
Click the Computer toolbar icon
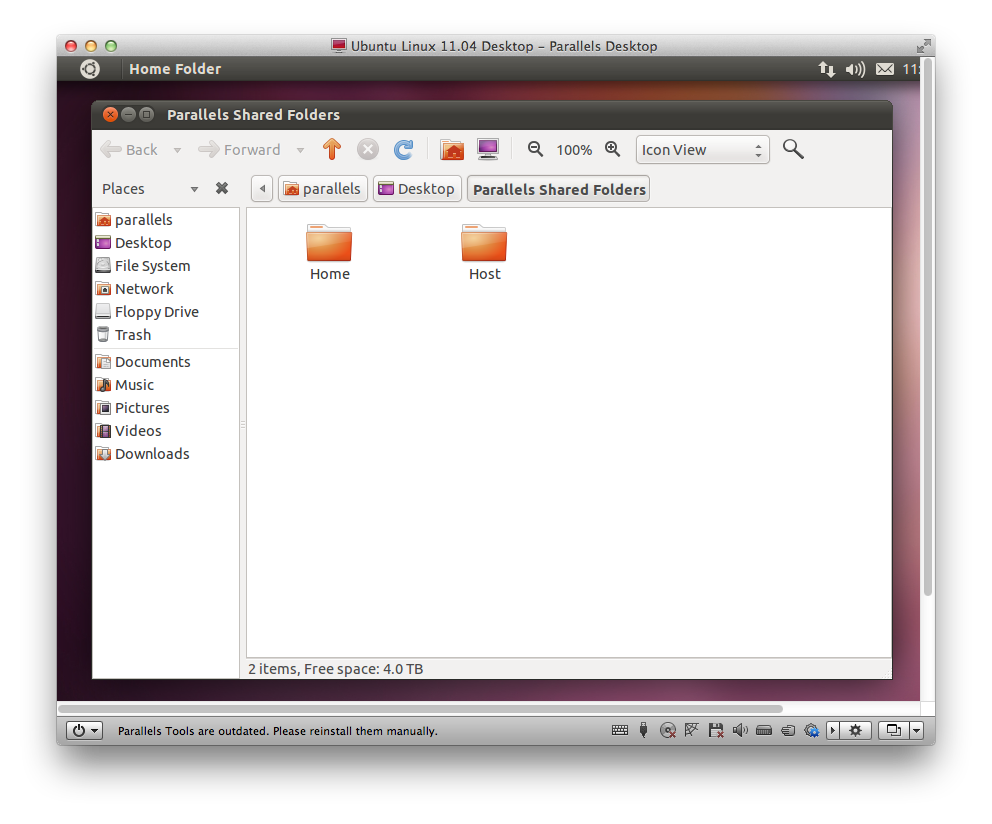click(488, 149)
